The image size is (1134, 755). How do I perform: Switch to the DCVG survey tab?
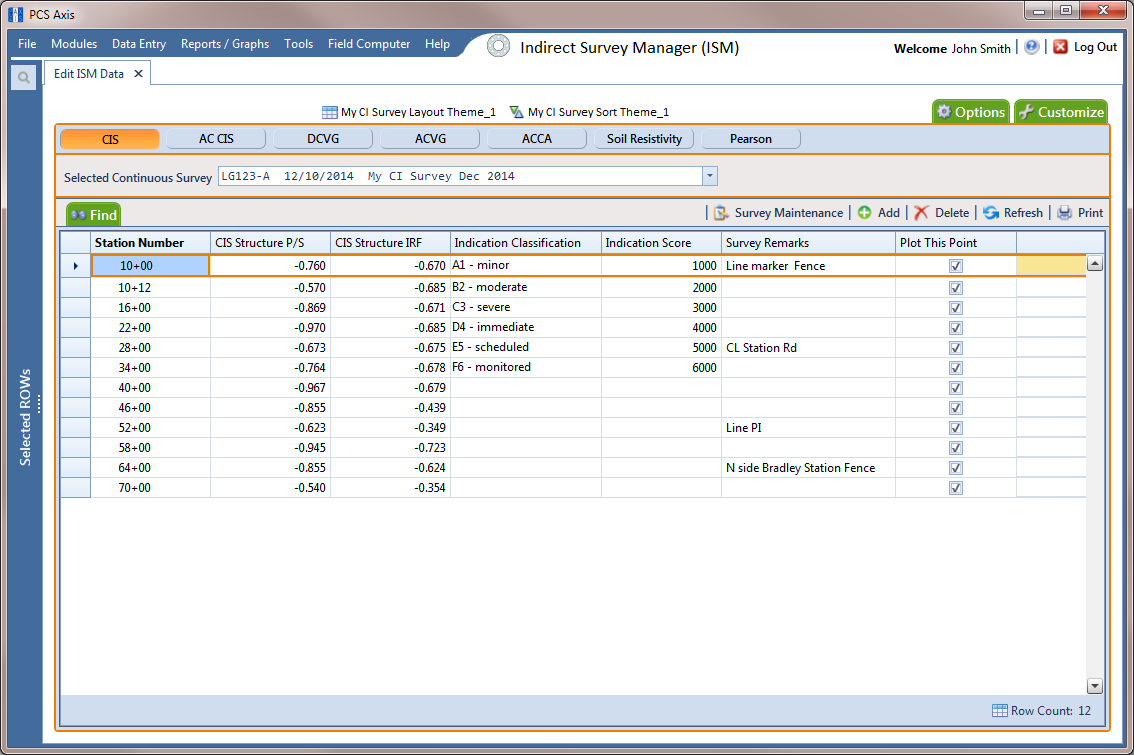click(323, 139)
